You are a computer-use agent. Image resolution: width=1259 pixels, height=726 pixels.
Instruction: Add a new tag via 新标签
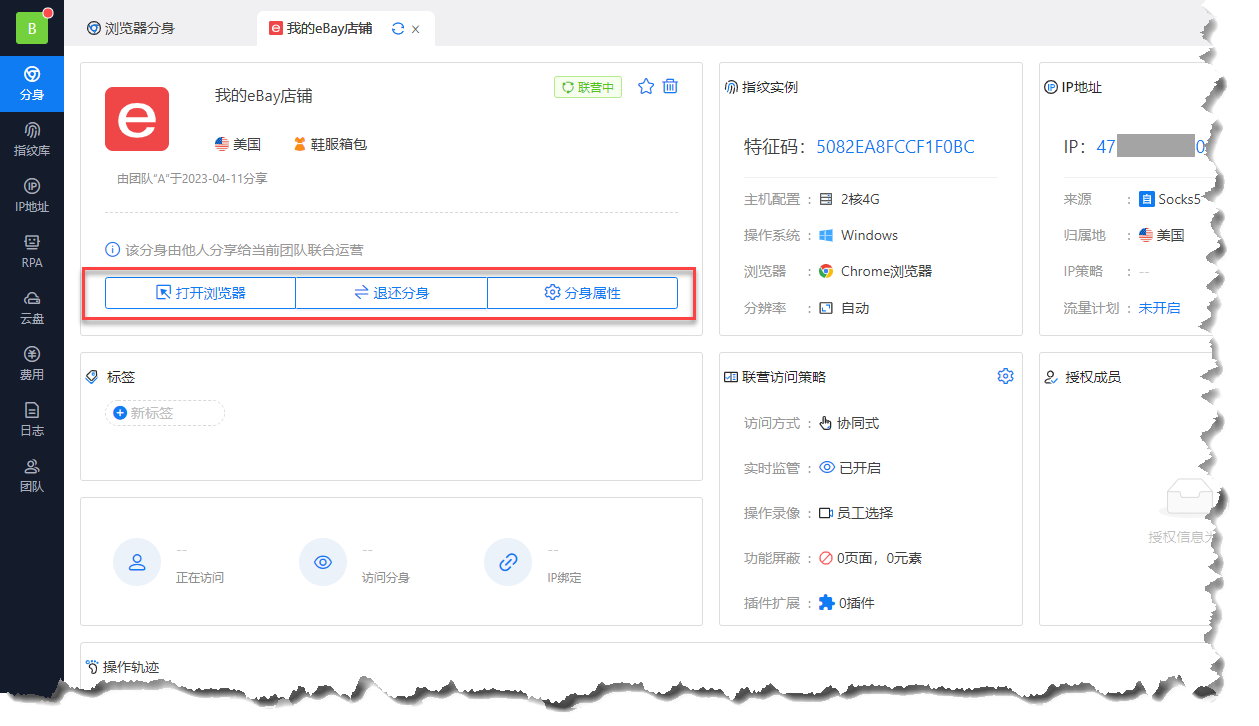click(x=164, y=413)
